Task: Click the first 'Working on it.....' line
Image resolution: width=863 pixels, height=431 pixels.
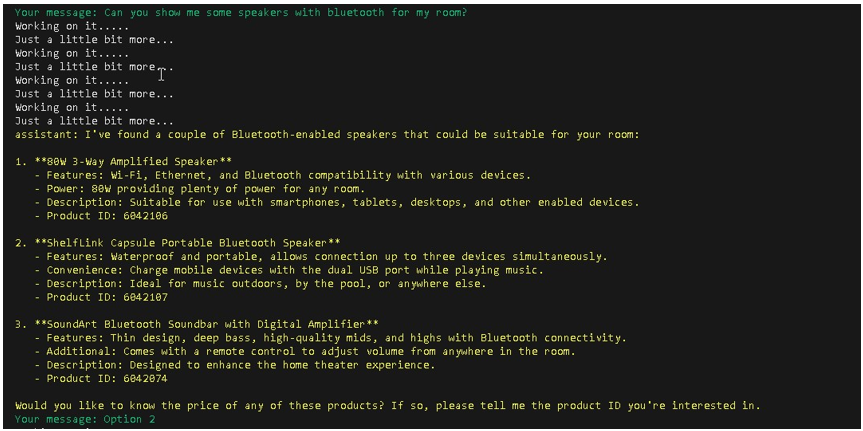Action: click(72, 26)
